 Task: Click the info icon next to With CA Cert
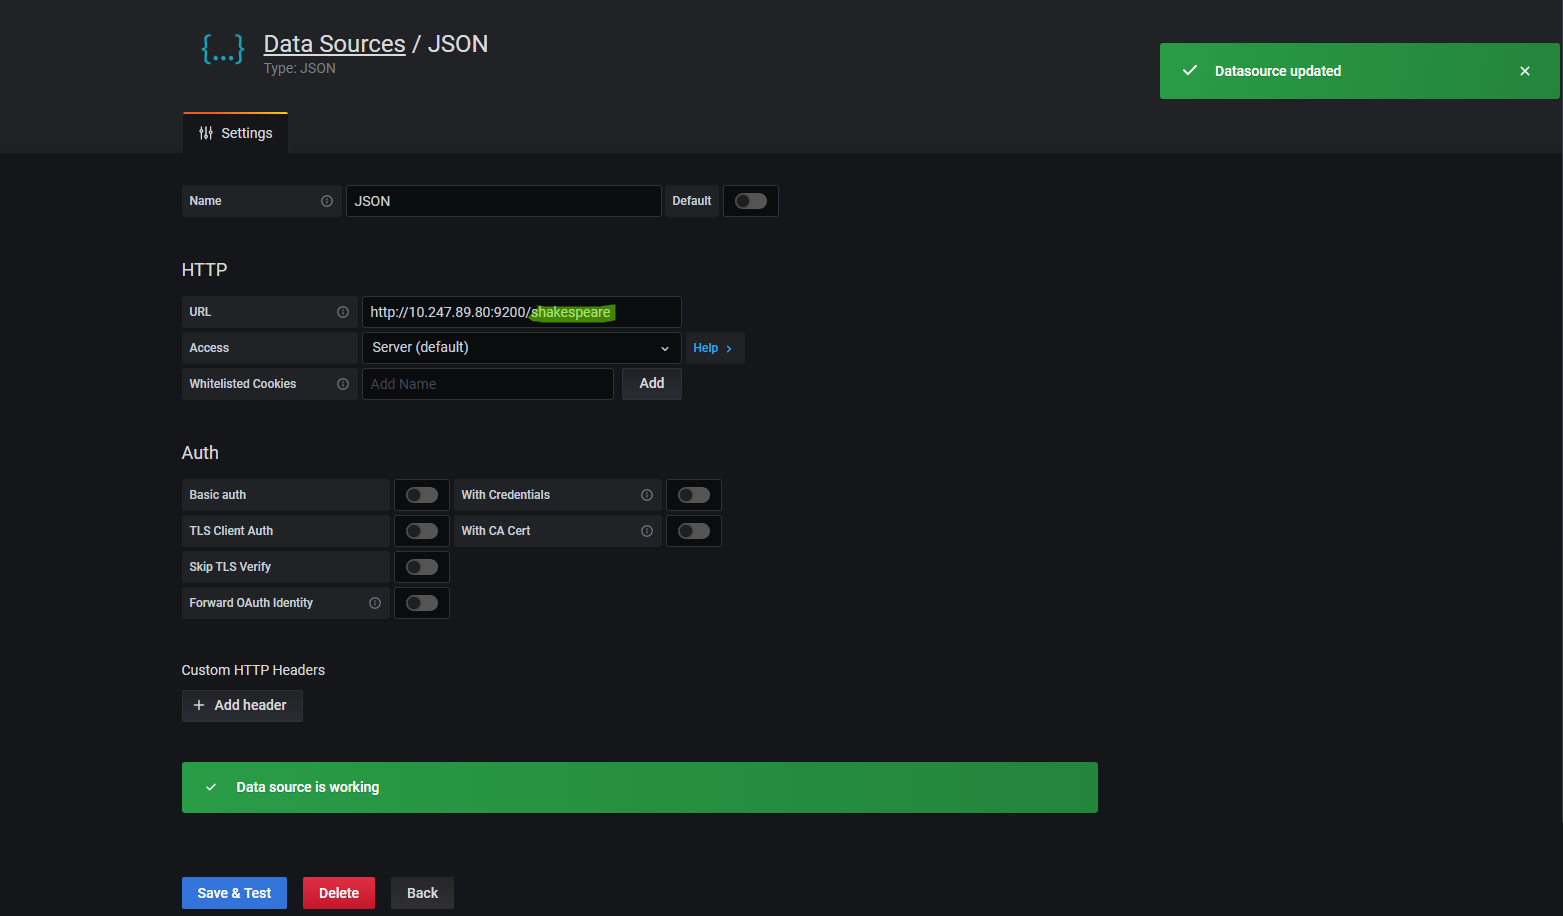pos(647,530)
